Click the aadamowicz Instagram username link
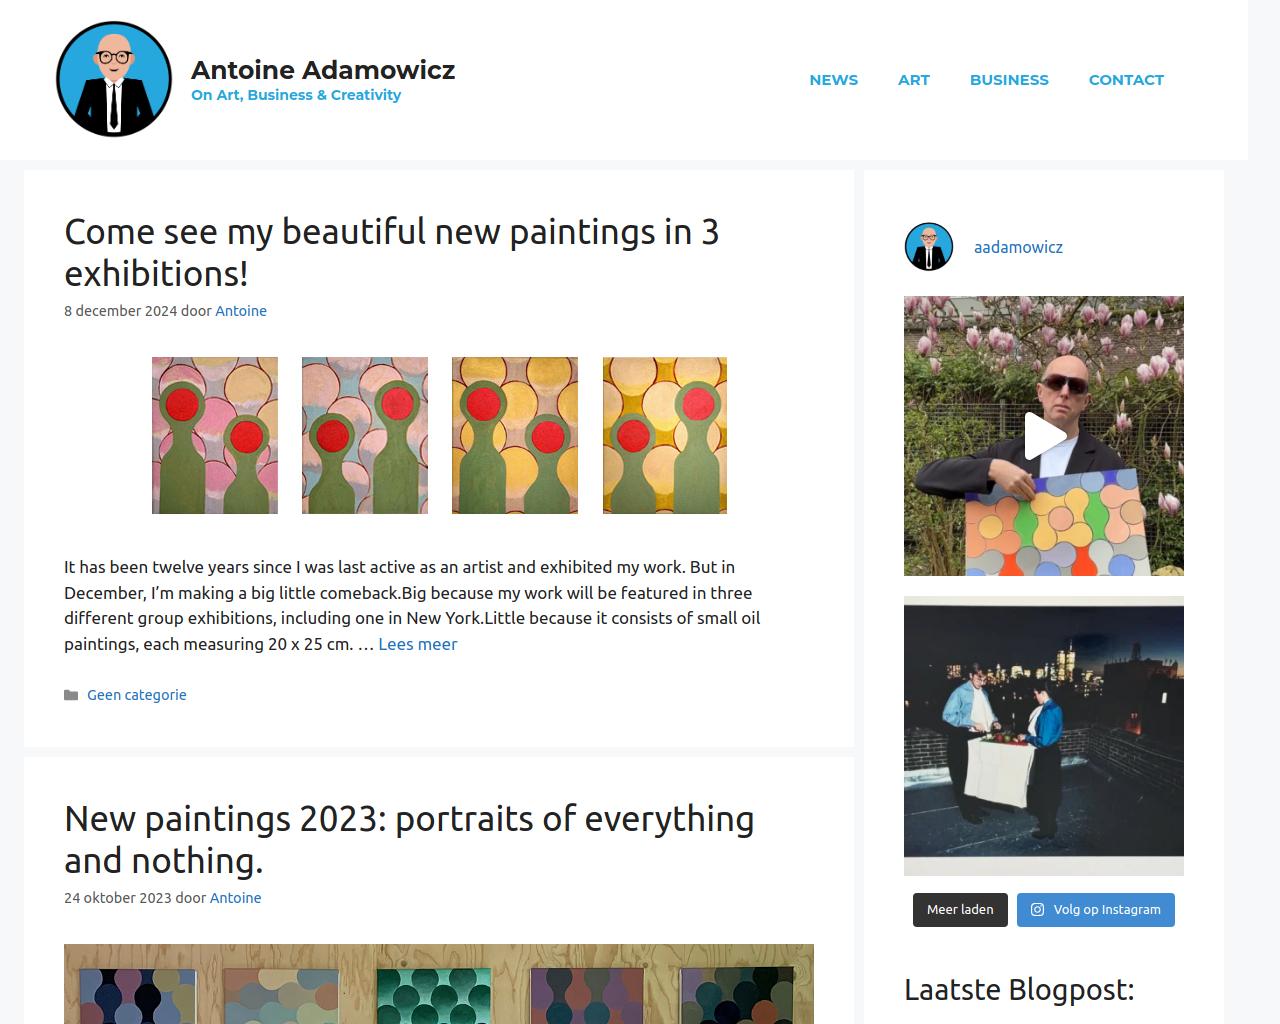Viewport: 1280px width, 1024px height. tap(1018, 247)
